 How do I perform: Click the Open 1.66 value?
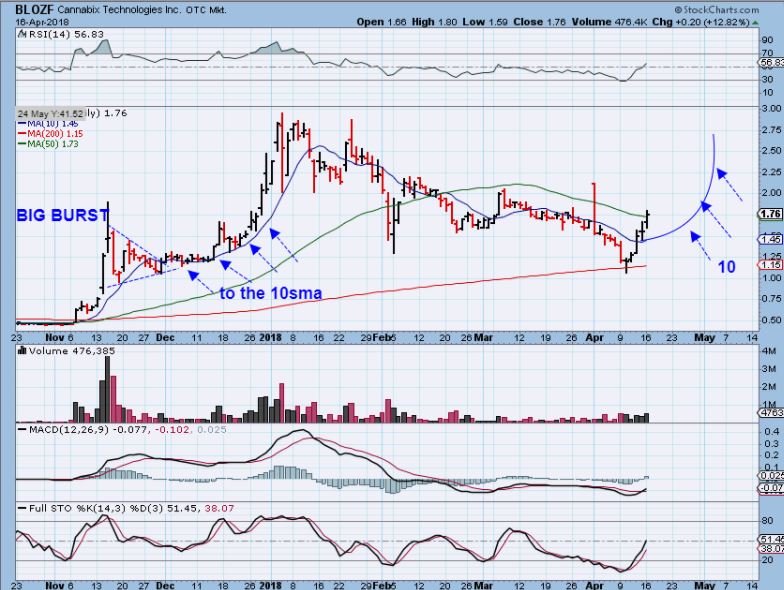(x=382, y=22)
